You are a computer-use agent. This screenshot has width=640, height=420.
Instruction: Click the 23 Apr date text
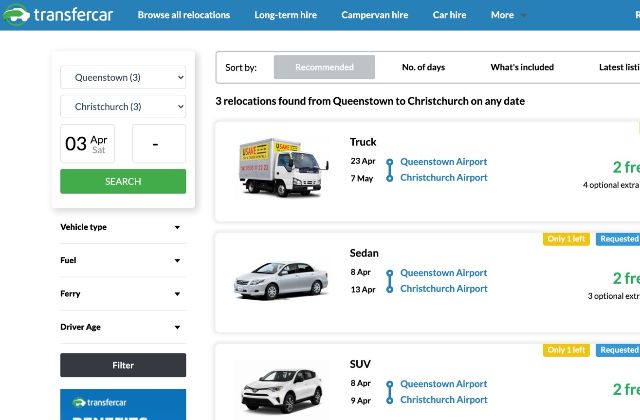363,161
